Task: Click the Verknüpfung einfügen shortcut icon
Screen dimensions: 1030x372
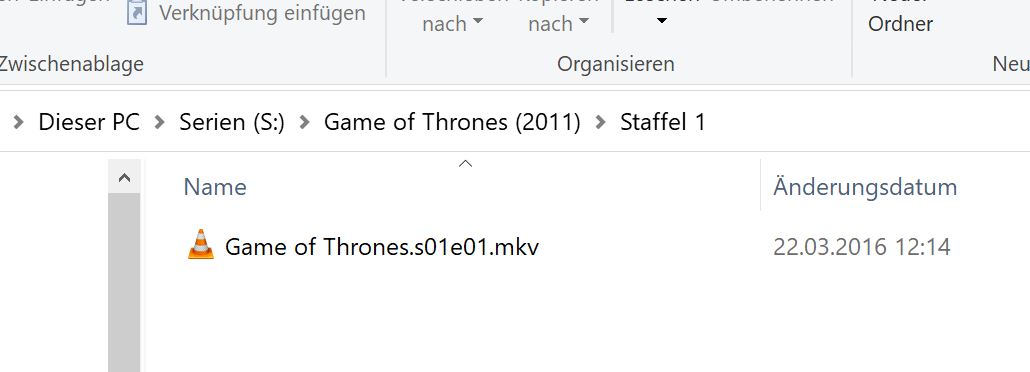Action: [137, 12]
